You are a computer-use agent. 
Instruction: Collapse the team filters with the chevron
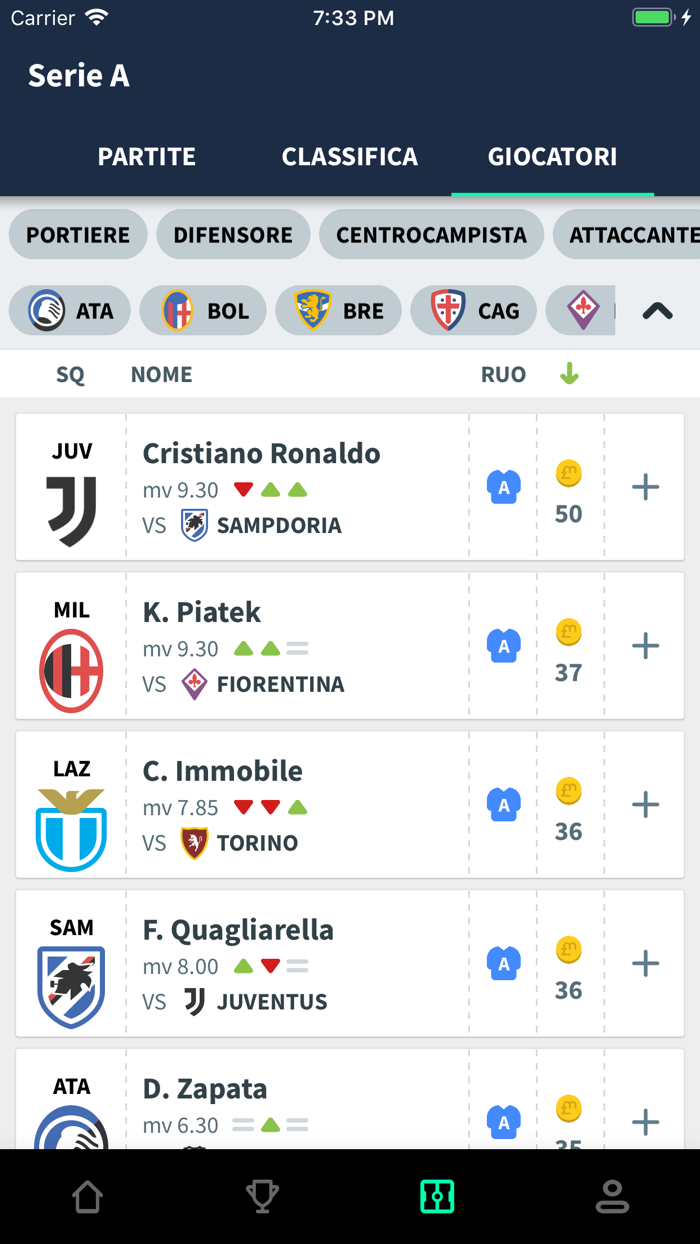(657, 311)
